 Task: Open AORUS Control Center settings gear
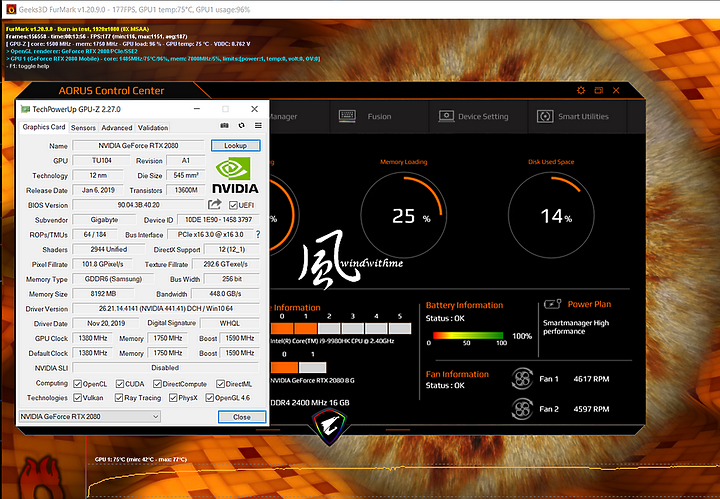[x=581, y=90]
